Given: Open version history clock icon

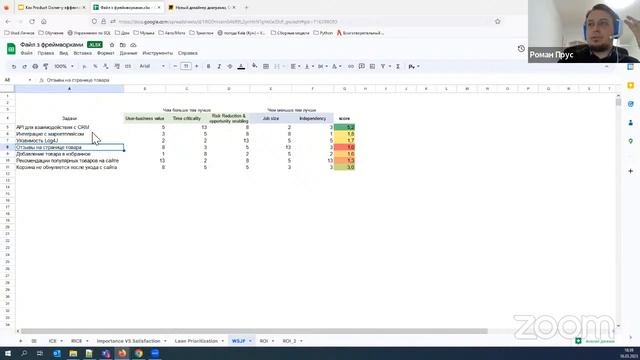Looking at the screenshot, I should 521,49.
